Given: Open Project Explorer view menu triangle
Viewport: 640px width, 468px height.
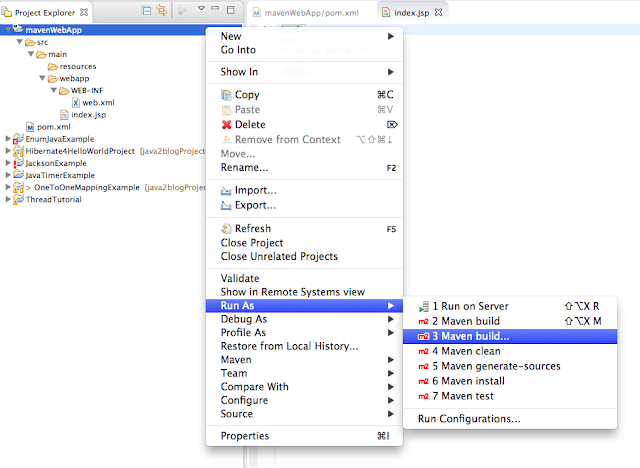Looking at the screenshot, I should [x=201, y=8].
